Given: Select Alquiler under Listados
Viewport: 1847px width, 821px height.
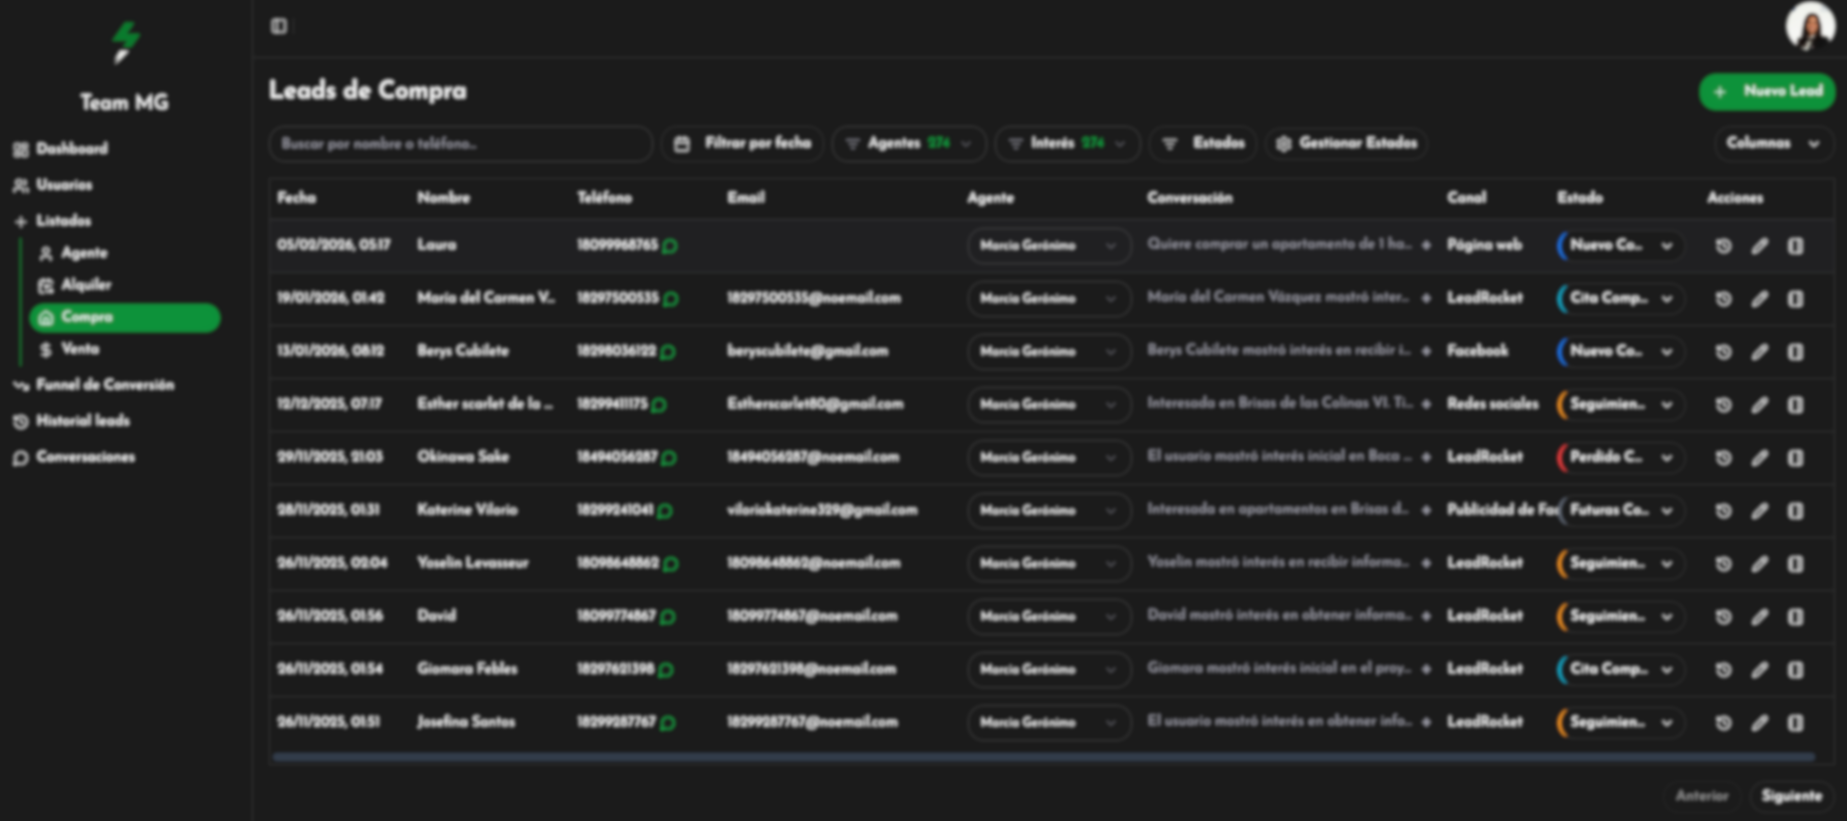Looking at the screenshot, I should (x=86, y=285).
